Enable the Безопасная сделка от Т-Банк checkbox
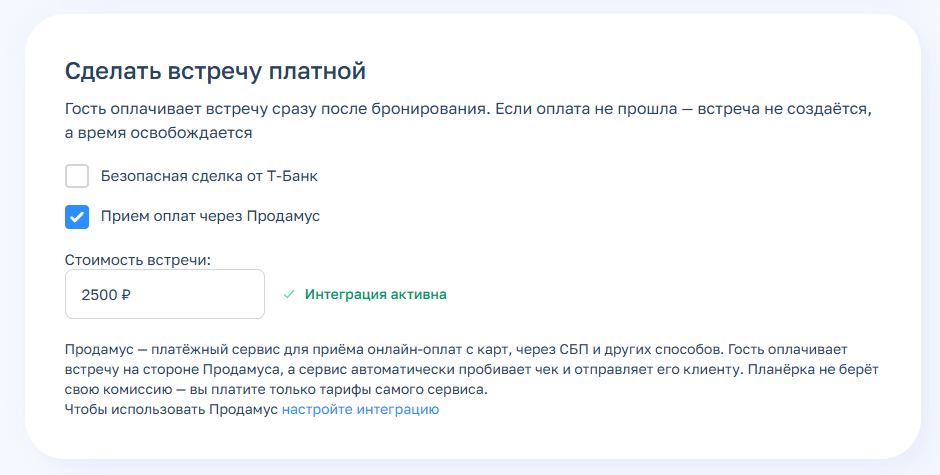 [77, 176]
